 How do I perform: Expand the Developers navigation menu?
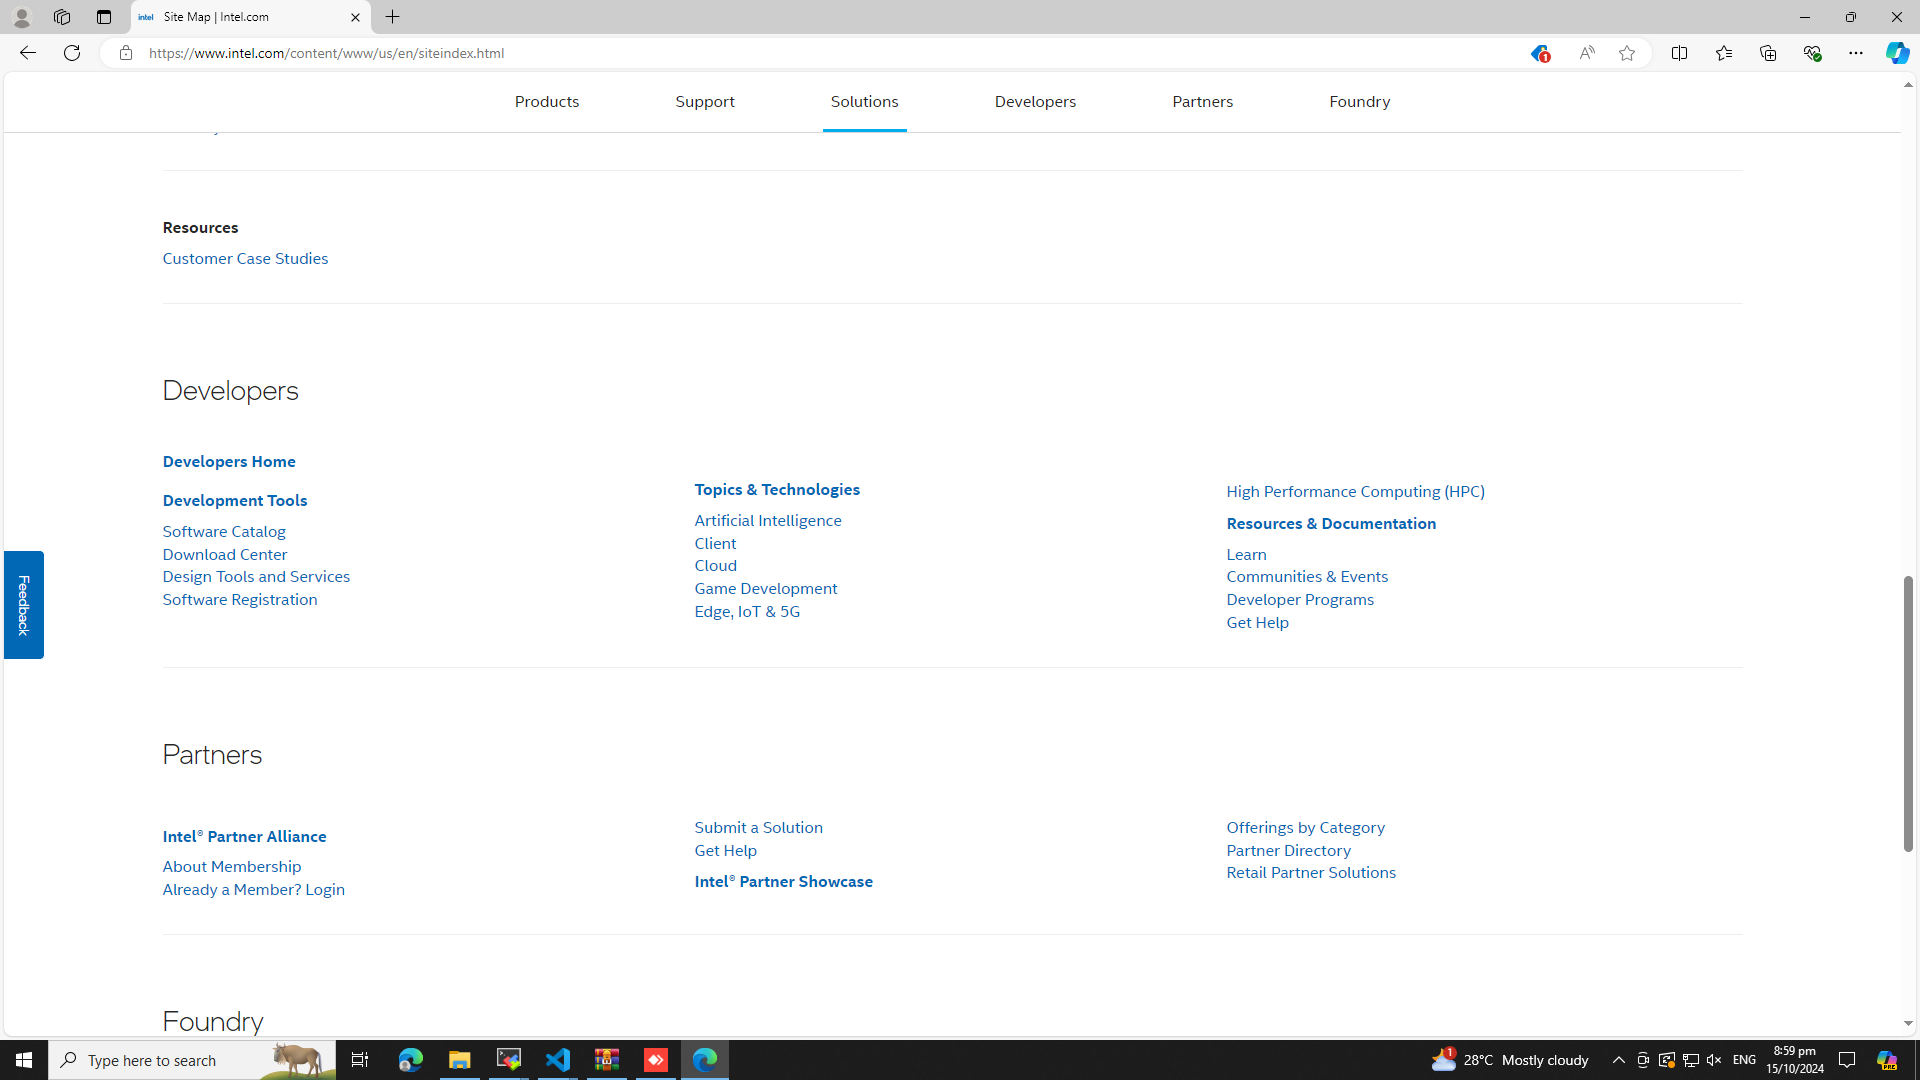pyautogui.click(x=1034, y=102)
